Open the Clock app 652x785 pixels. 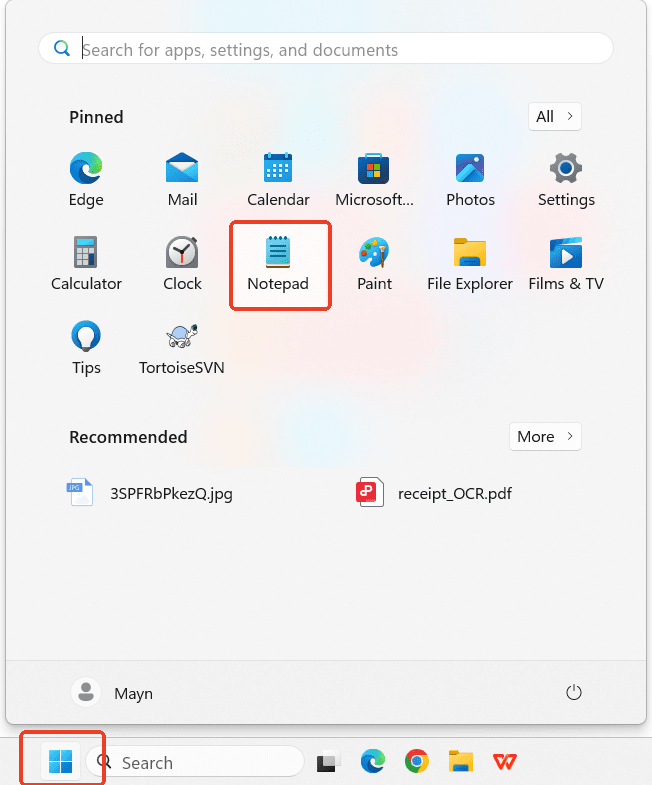182,263
